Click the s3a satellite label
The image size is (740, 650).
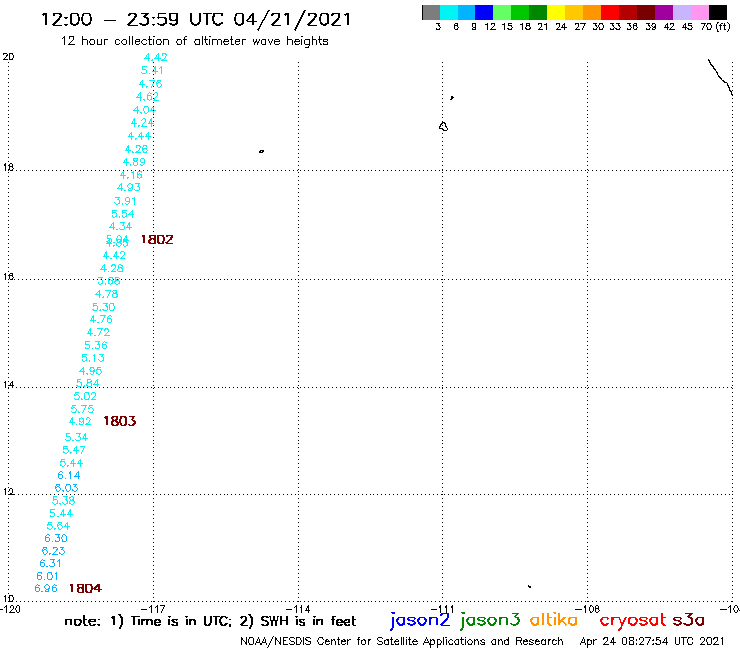click(688, 620)
